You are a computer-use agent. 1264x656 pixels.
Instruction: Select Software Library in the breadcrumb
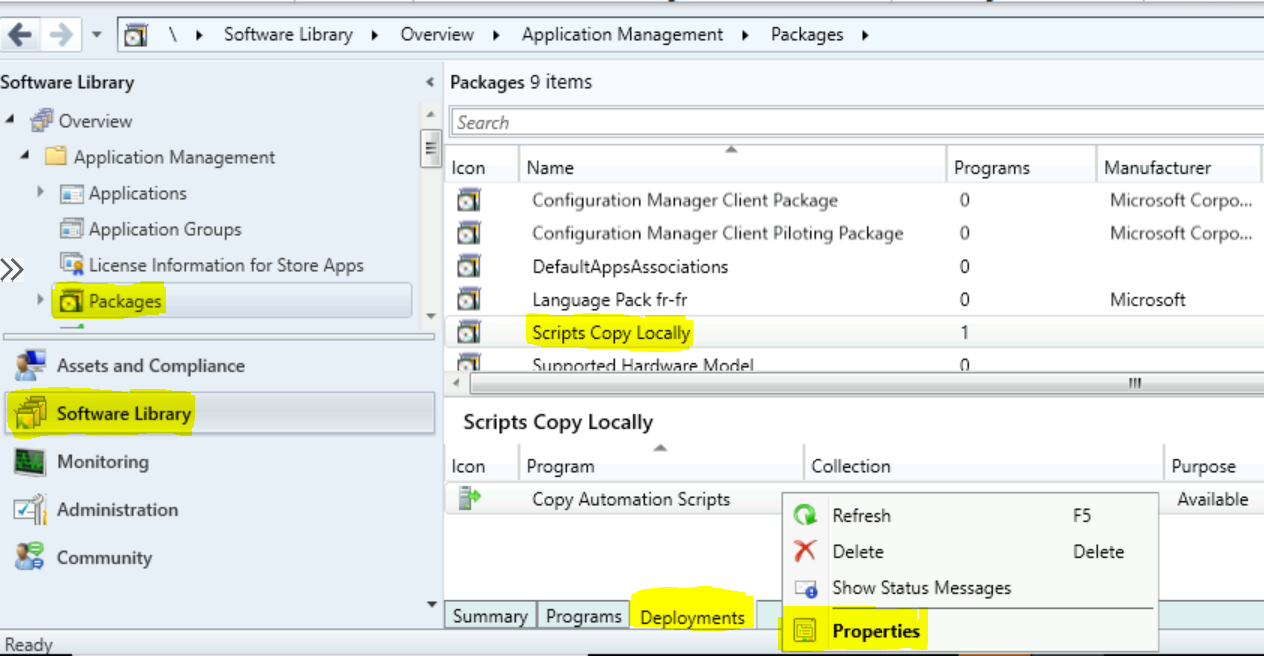[x=288, y=34]
